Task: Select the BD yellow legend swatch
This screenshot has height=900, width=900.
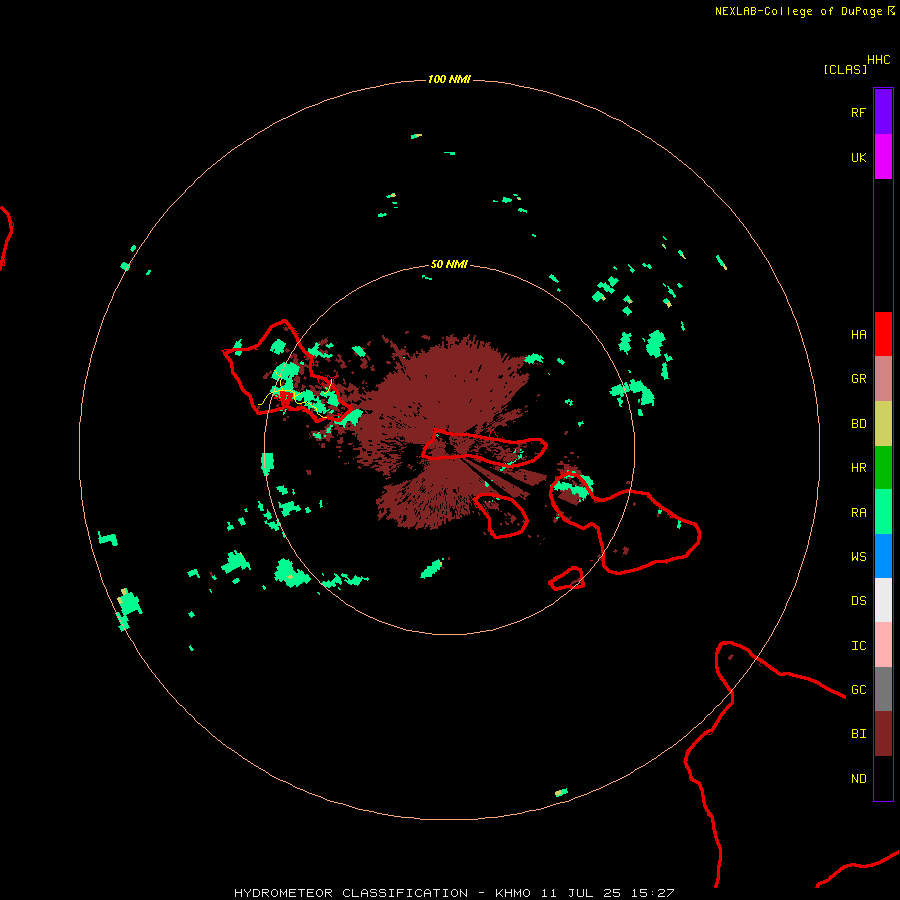Action: [x=883, y=424]
